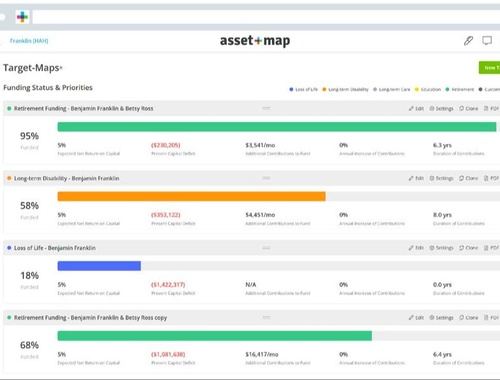Clone the Long-term Disability target-map

(x=469, y=178)
